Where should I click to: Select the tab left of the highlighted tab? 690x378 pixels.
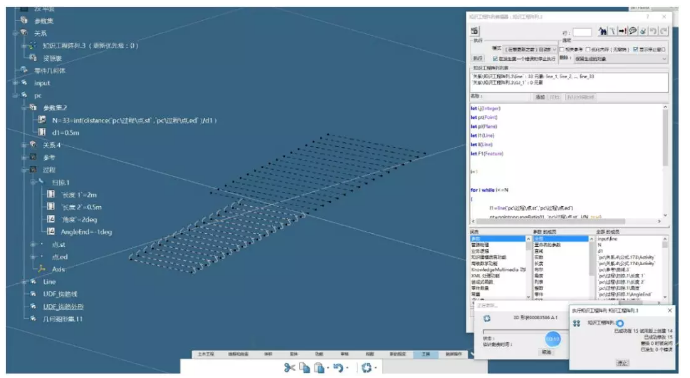397,354
